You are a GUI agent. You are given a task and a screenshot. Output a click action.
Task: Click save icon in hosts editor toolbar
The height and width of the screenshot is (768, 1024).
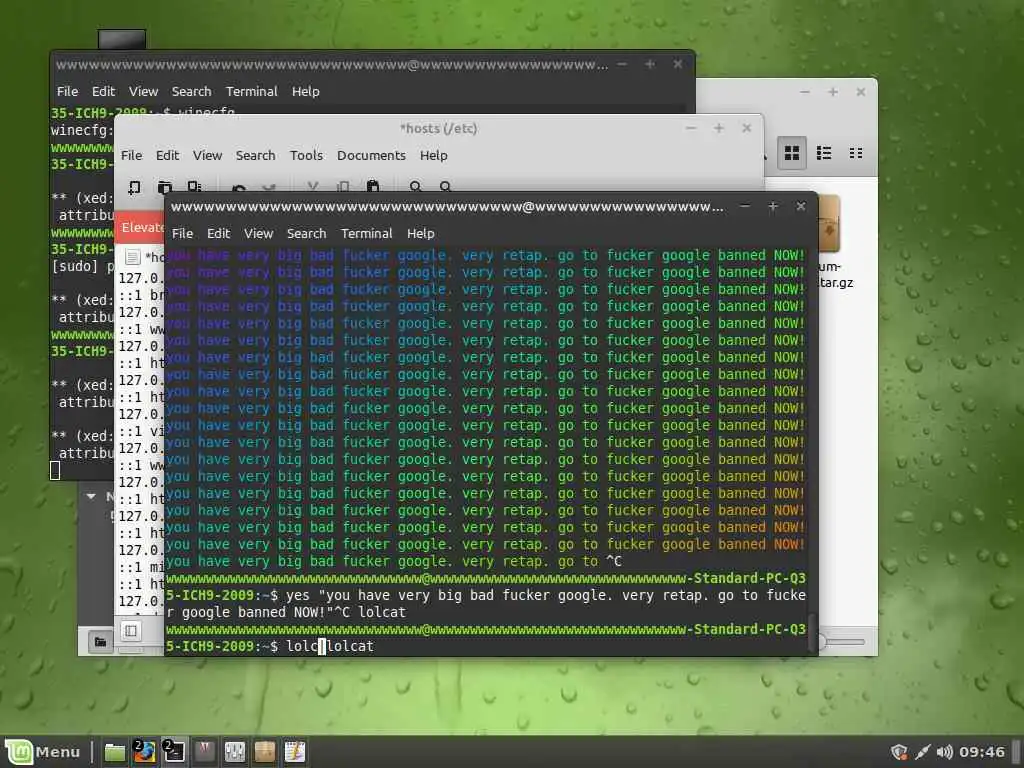pos(195,187)
